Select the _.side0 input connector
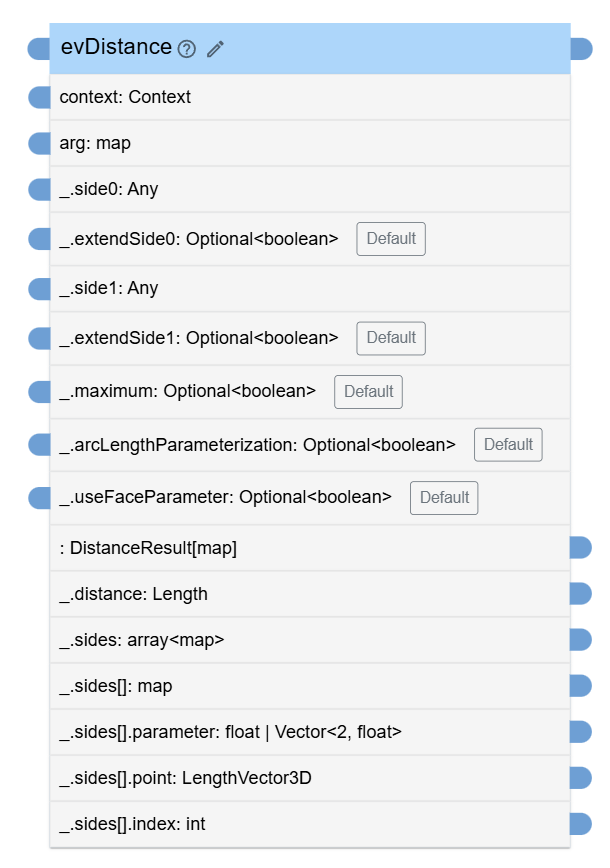The height and width of the screenshot is (868, 610). point(39,189)
